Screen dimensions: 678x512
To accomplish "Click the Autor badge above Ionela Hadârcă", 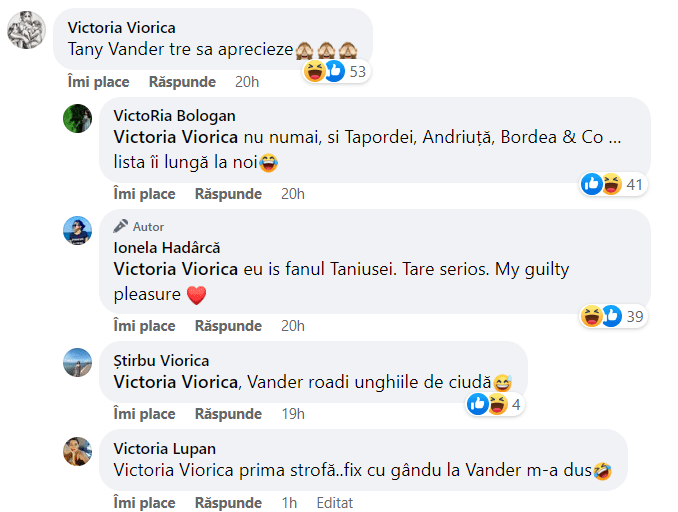I will tap(139, 227).
